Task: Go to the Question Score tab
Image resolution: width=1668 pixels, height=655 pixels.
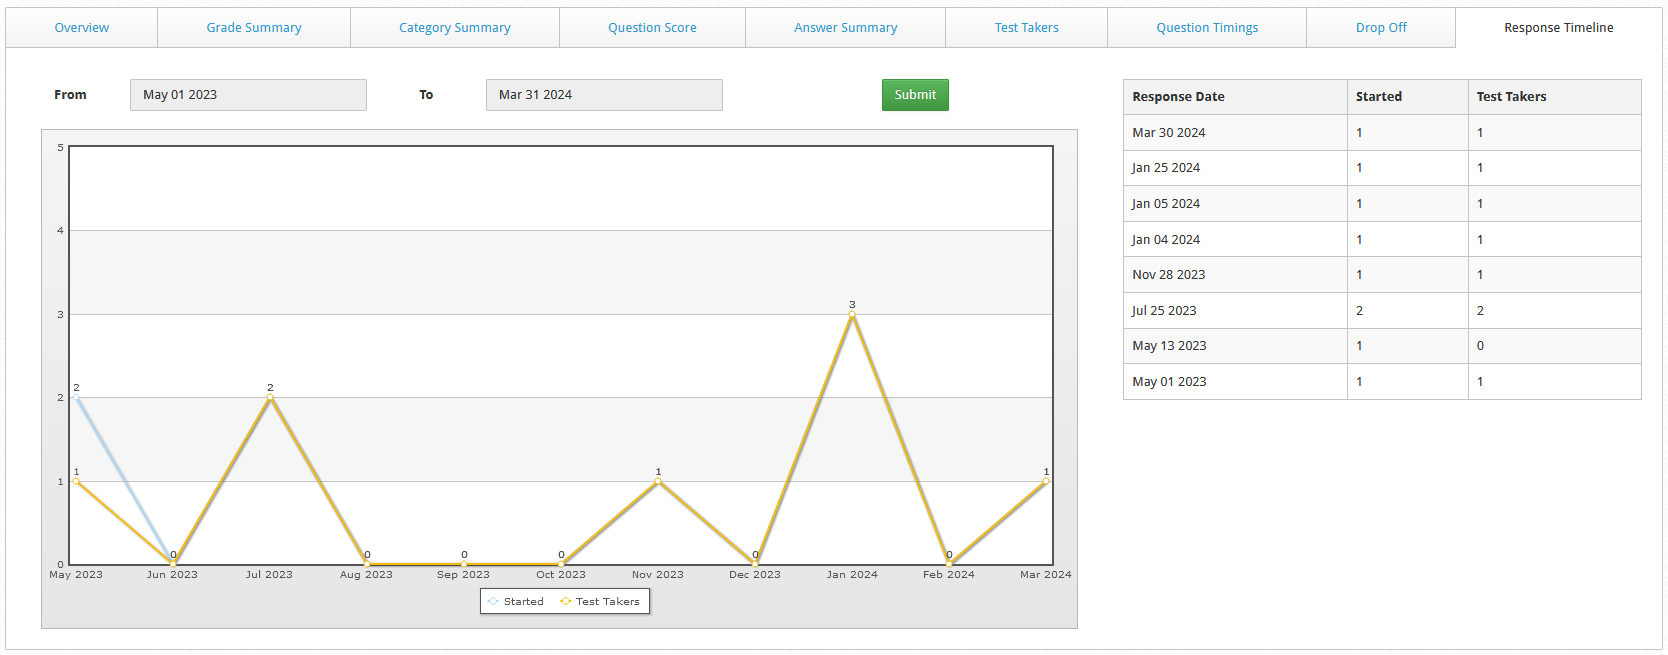Action: [x=652, y=28]
